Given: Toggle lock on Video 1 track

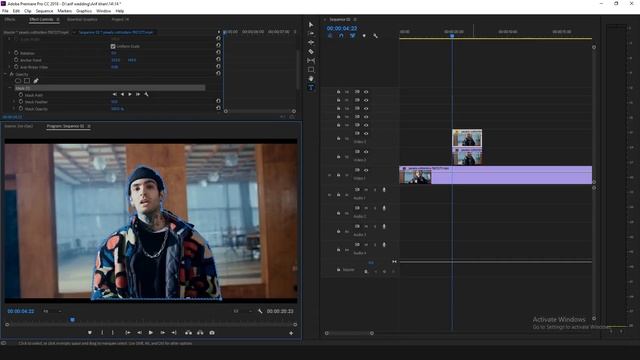Looking at the screenshot, I should (x=338, y=175).
